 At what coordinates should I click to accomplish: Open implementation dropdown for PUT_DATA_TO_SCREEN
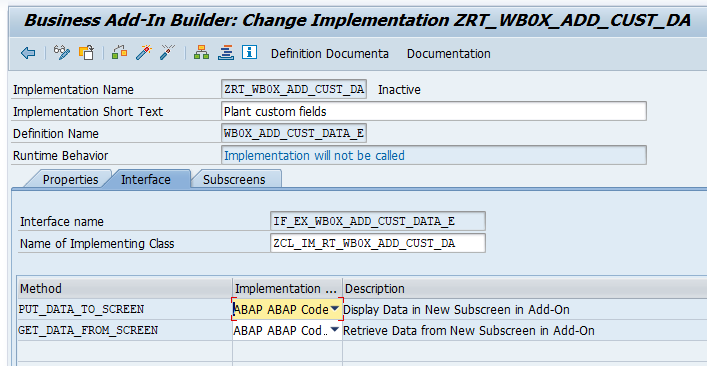[335, 309]
